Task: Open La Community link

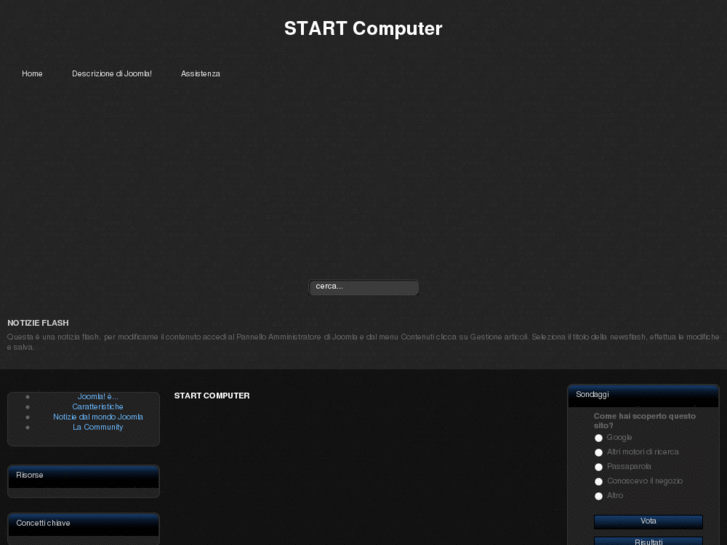Action: point(98,427)
